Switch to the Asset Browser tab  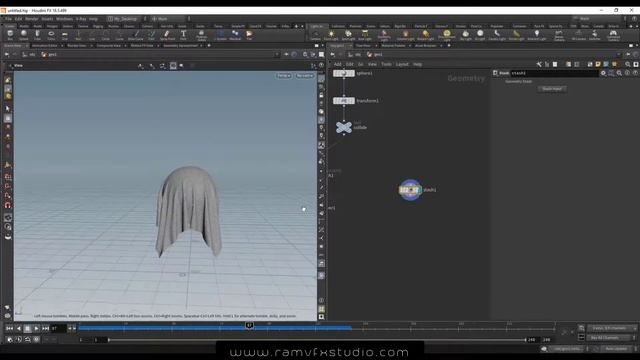point(426,46)
